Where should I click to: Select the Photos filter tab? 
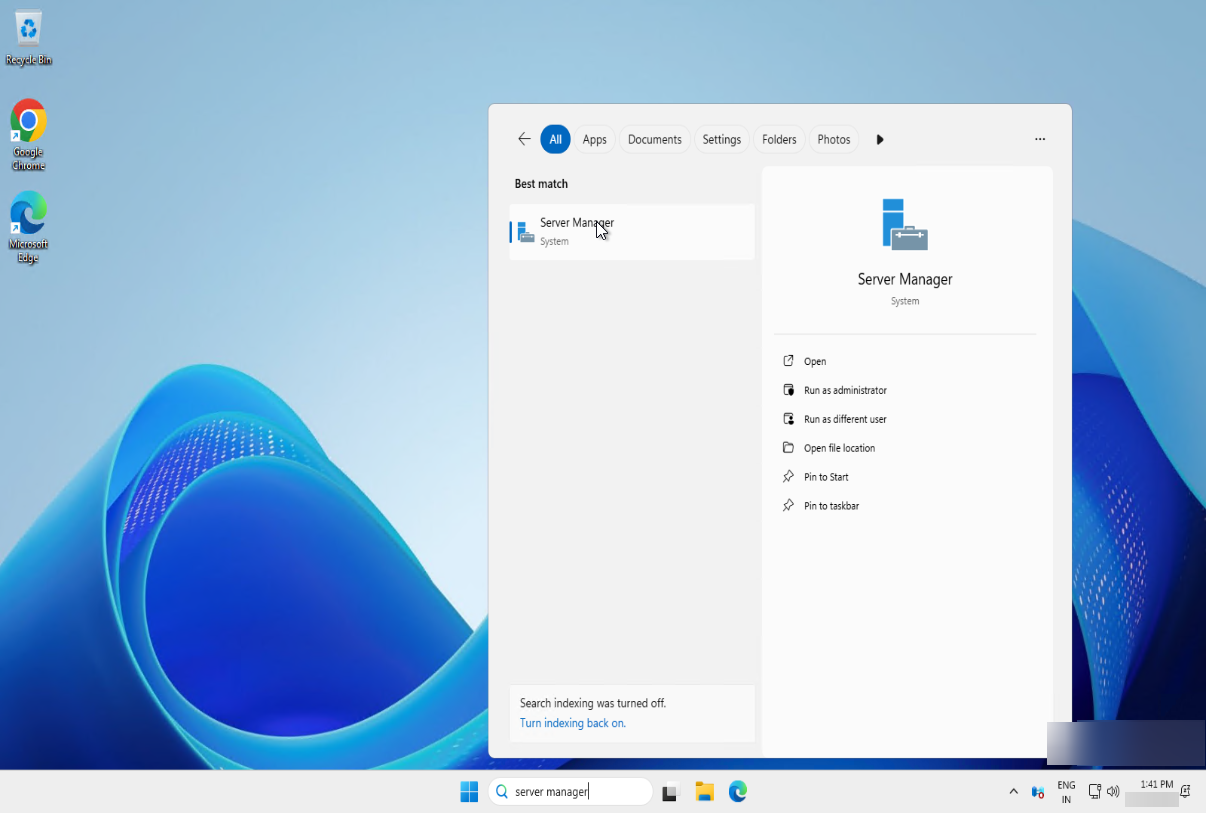pos(833,140)
